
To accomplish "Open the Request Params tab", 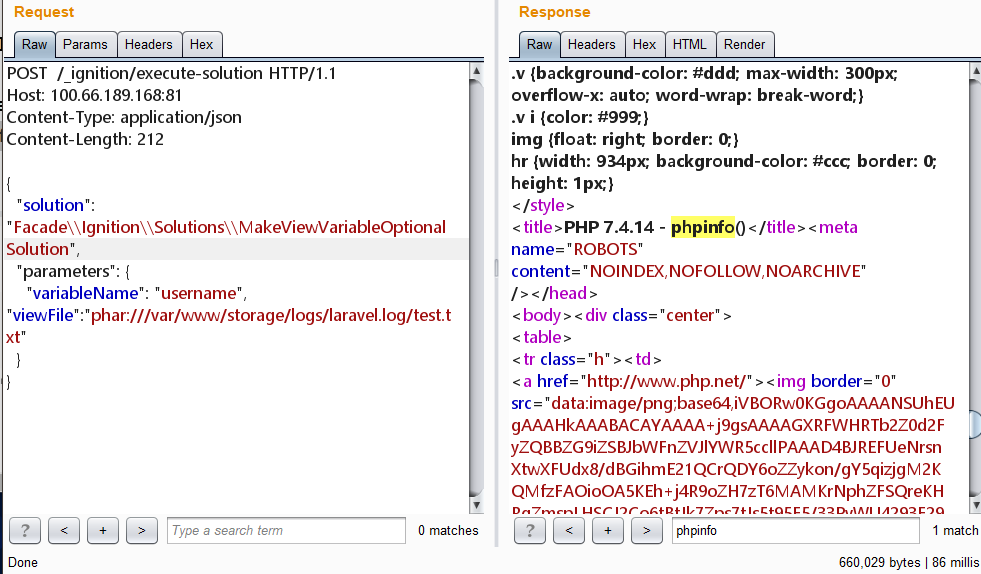I will pos(85,44).
